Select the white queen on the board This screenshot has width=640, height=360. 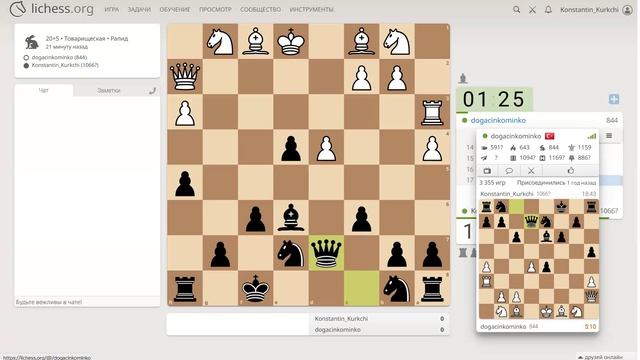point(185,76)
